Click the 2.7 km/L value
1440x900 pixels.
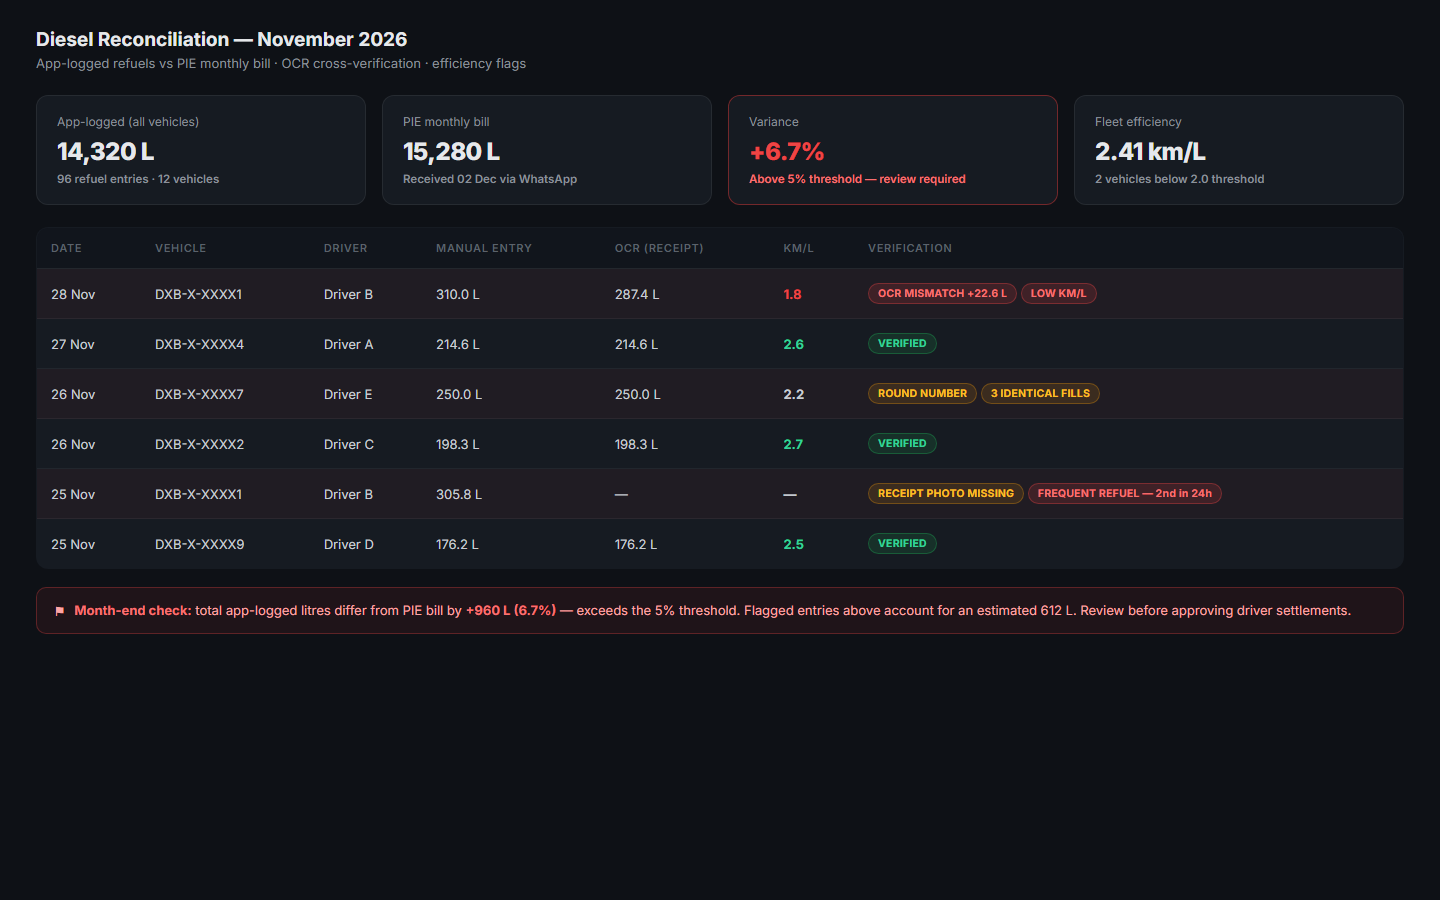pyautogui.click(x=793, y=444)
